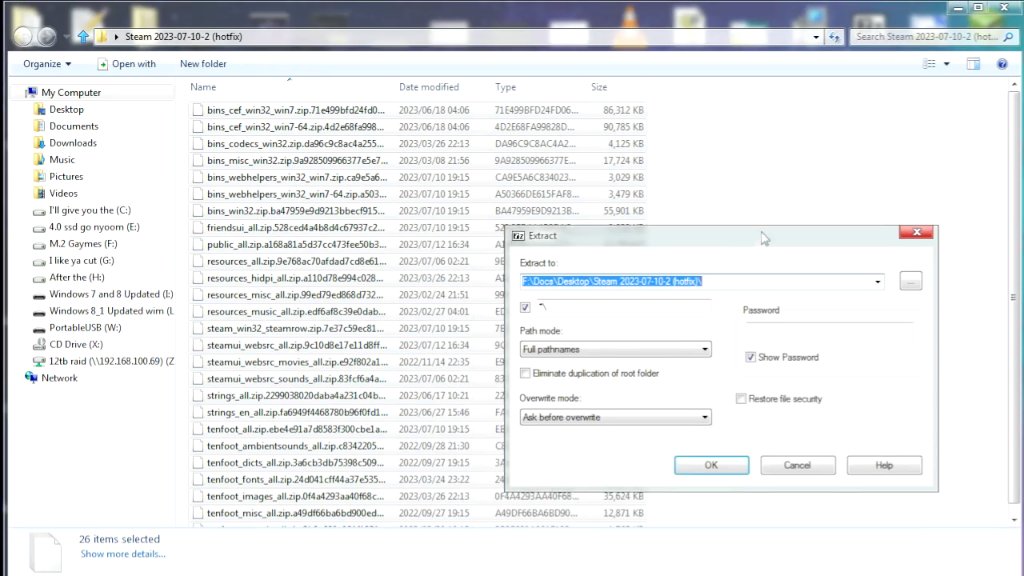Toggle the checkbox below the Extract to path
Viewport: 1024px width, 576px height.
[x=525, y=307]
